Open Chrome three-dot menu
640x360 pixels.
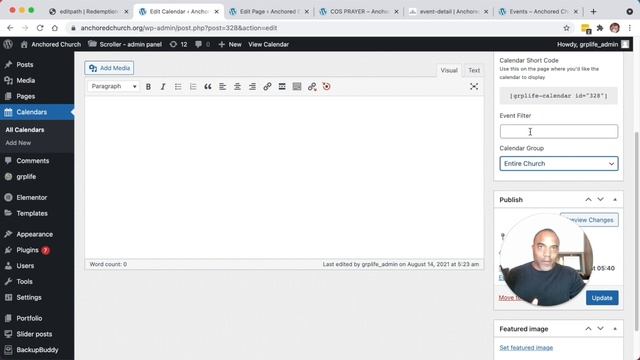[630, 28]
